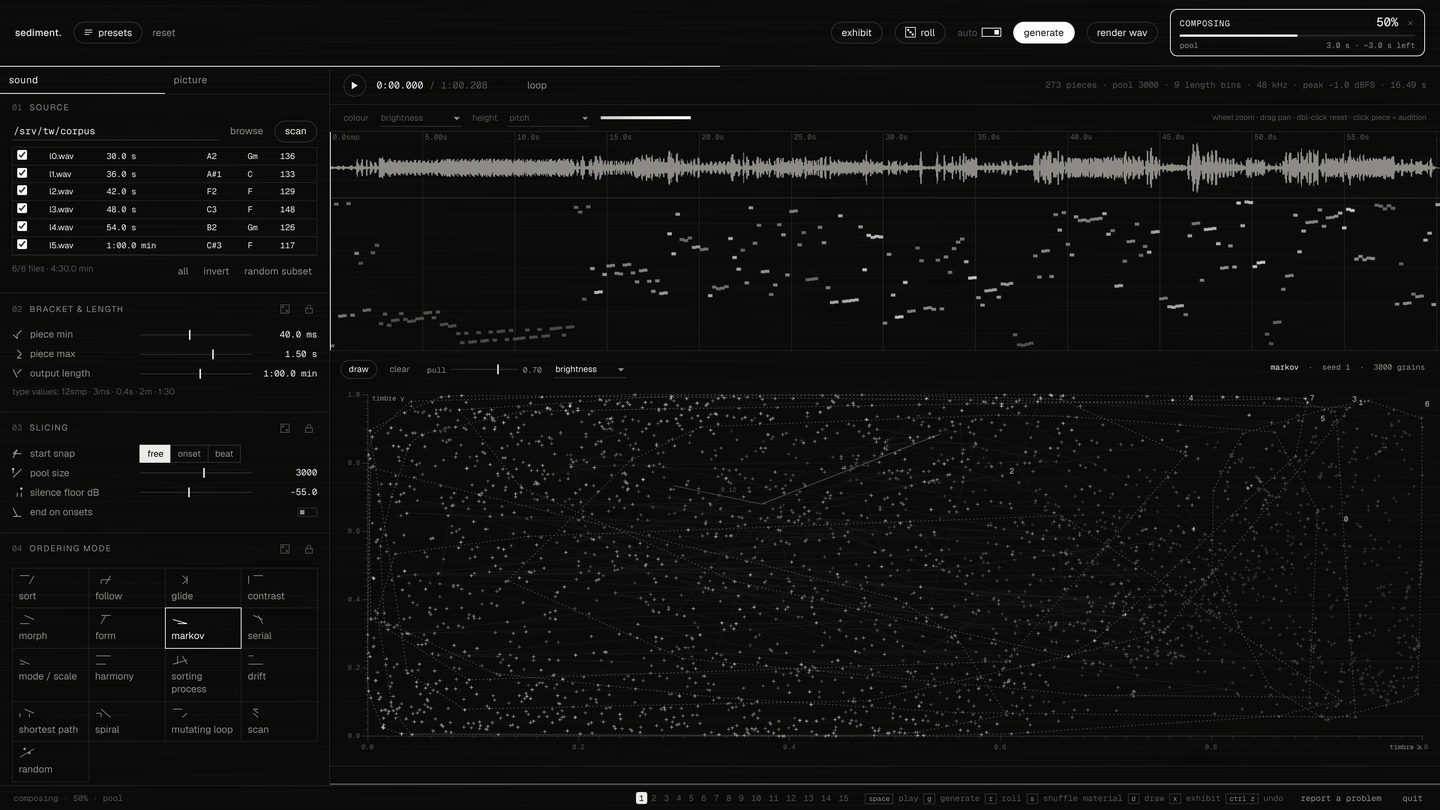Select the serial ordering mode
Screen dimensions: 1440x810
tap(279, 628)
